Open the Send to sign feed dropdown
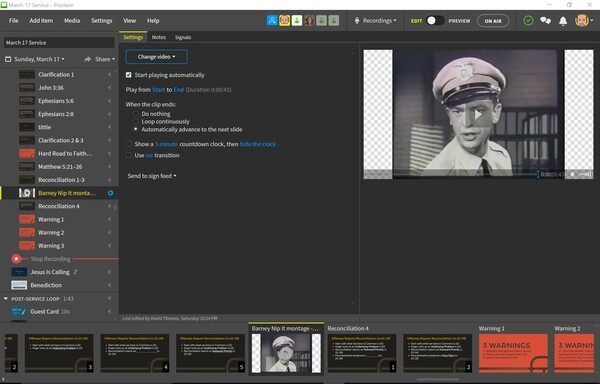 [152, 176]
